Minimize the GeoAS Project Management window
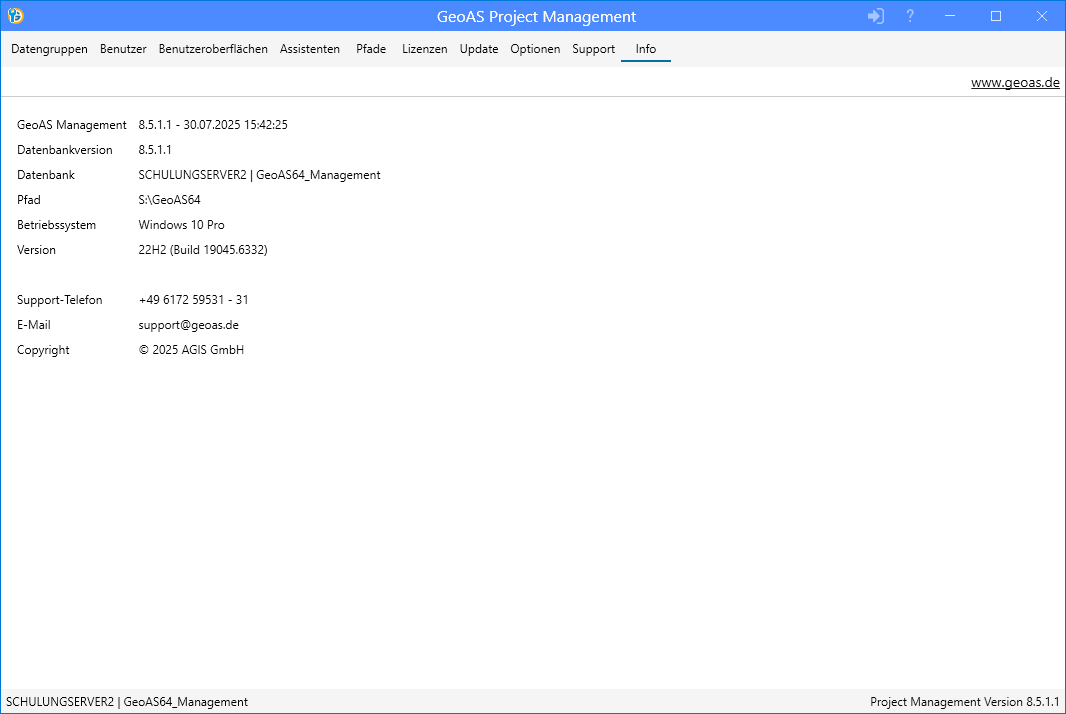Image resolution: width=1066 pixels, height=714 pixels. pos(950,16)
